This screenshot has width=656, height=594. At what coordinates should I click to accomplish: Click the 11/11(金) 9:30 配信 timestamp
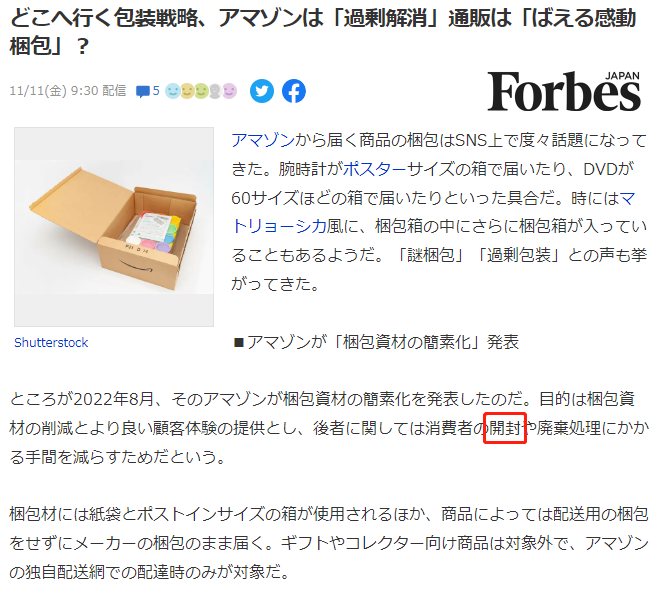click(x=68, y=91)
